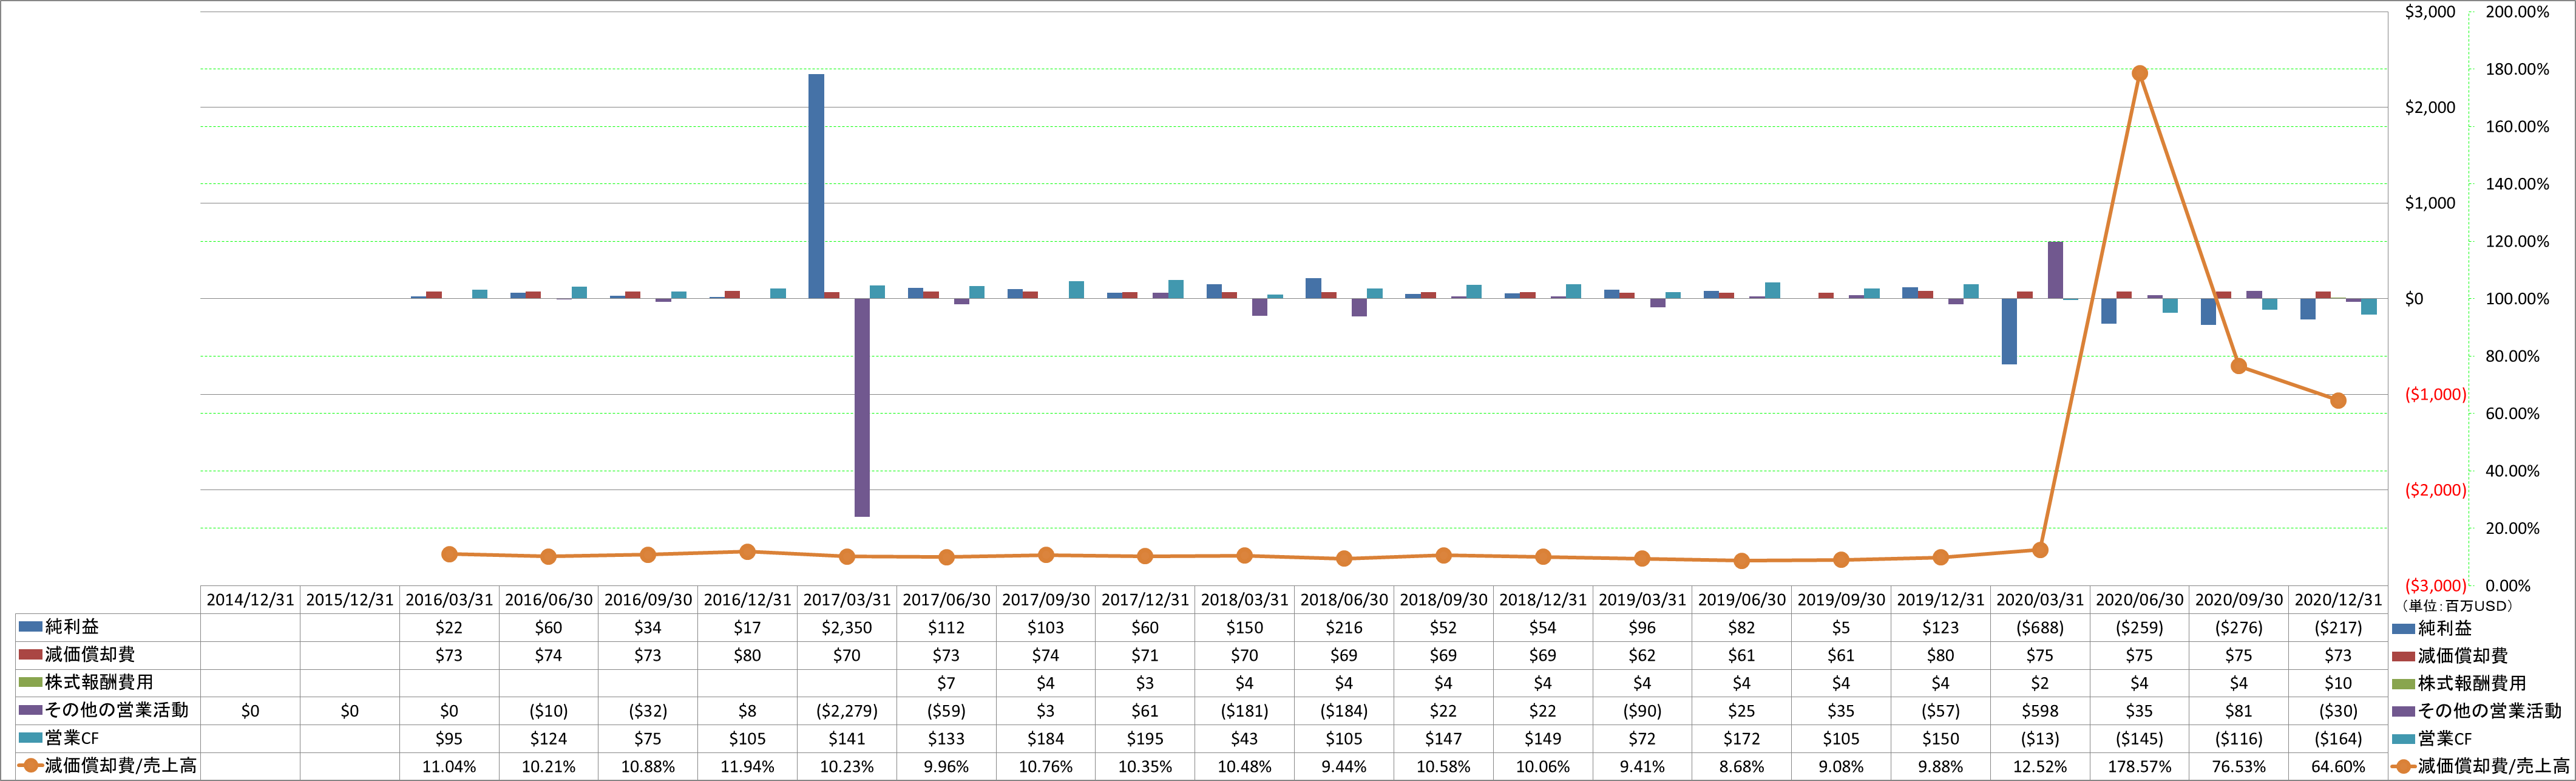This screenshot has width=2576, height=781.
Task: Click the red ($1,000) axis label
Action: pyautogui.click(x=2436, y=394)
